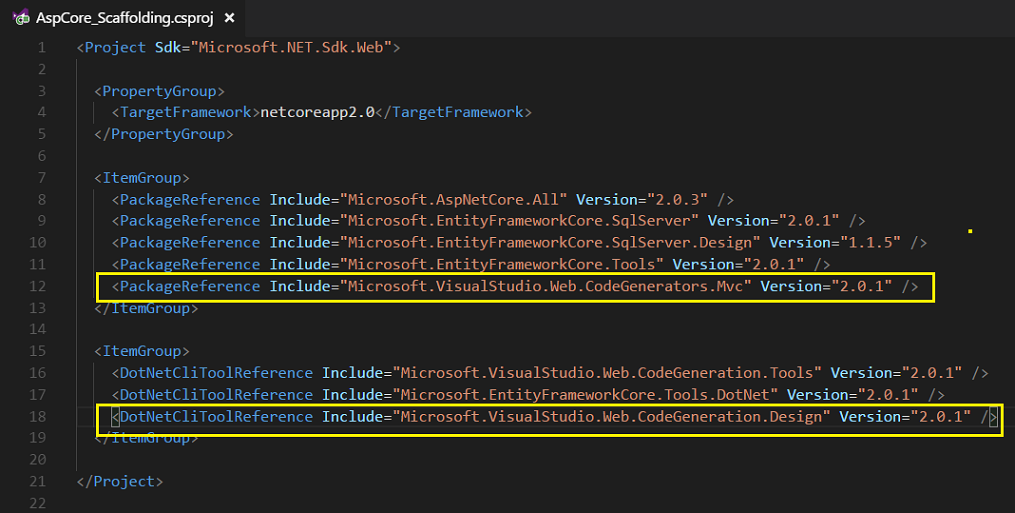Click the csproj file icon in tab
Viewport: 1015px width, 513px height.
click(21, 18)
